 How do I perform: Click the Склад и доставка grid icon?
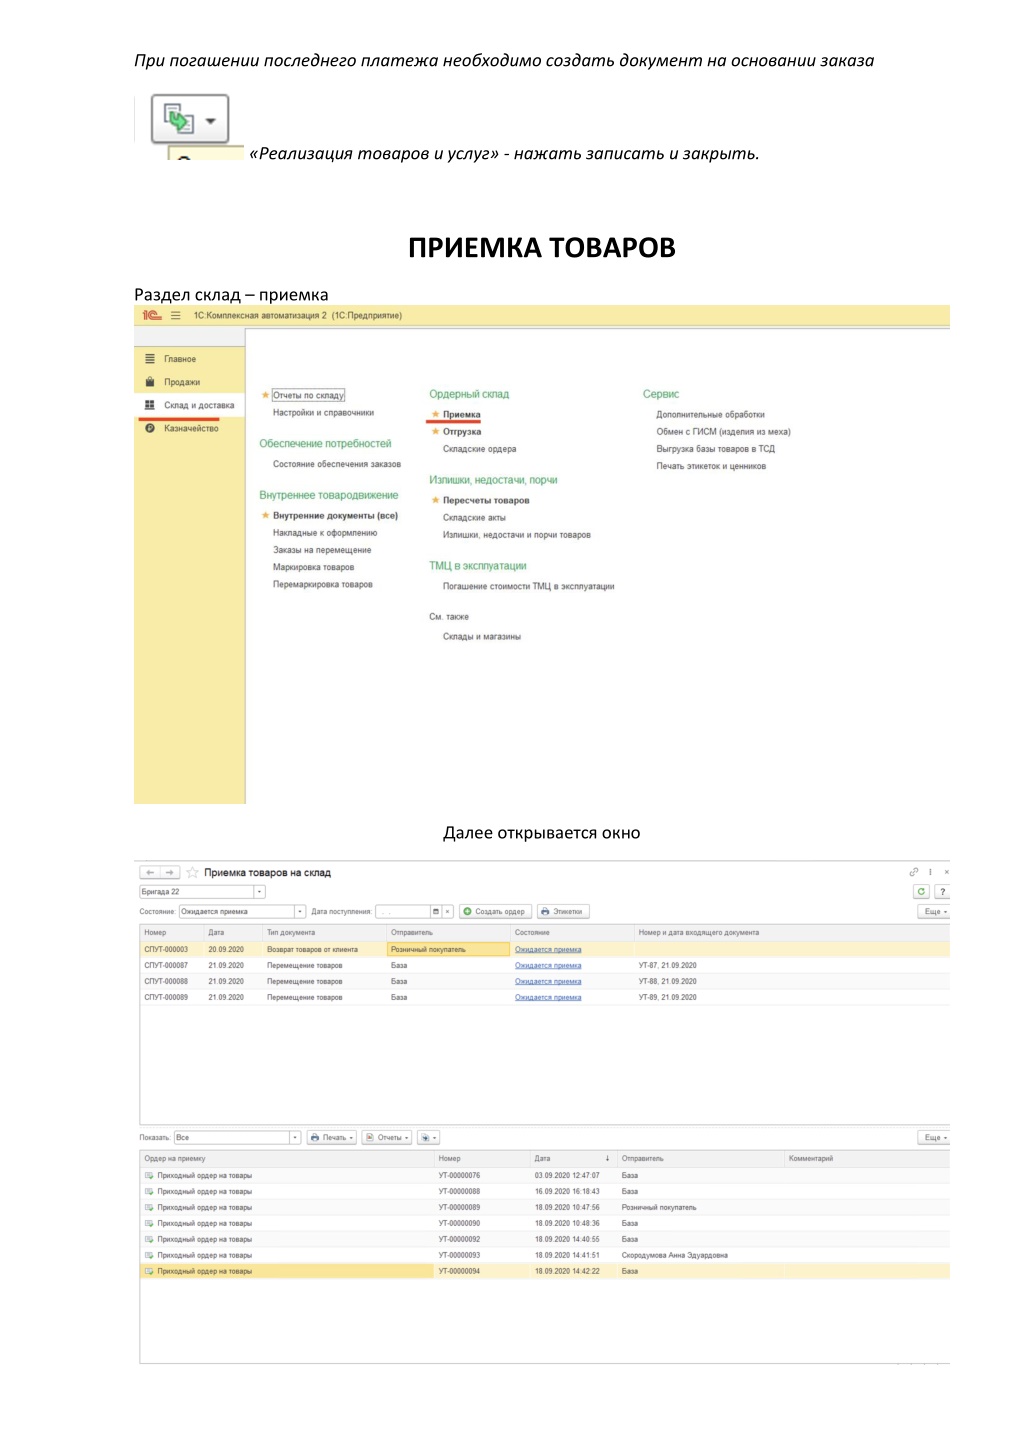[150, 405]
